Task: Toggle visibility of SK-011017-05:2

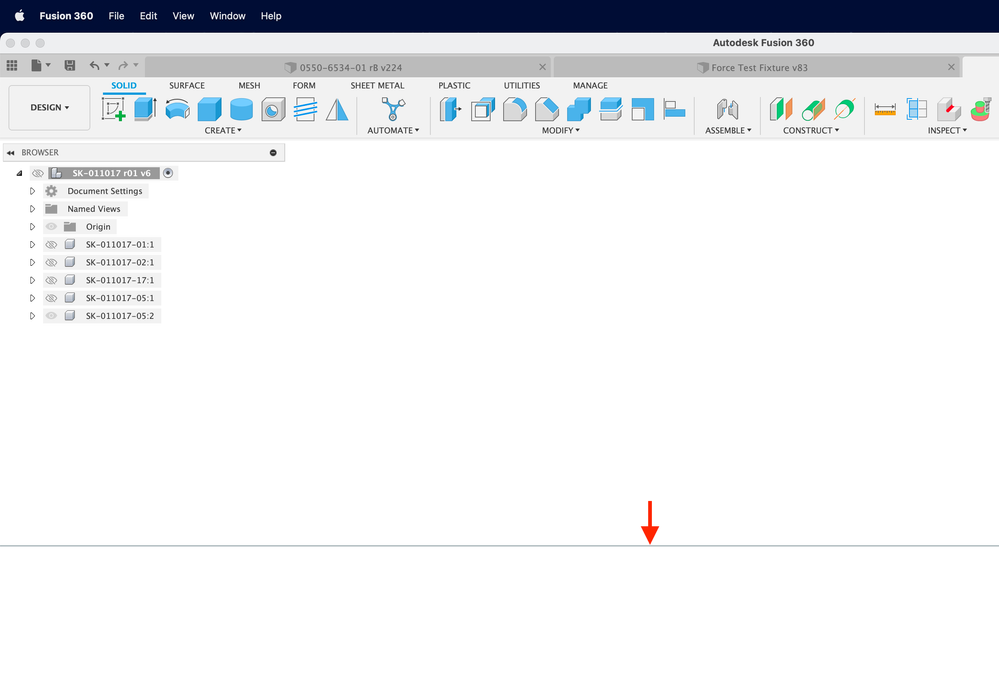Action: click(x=51, y=316)
